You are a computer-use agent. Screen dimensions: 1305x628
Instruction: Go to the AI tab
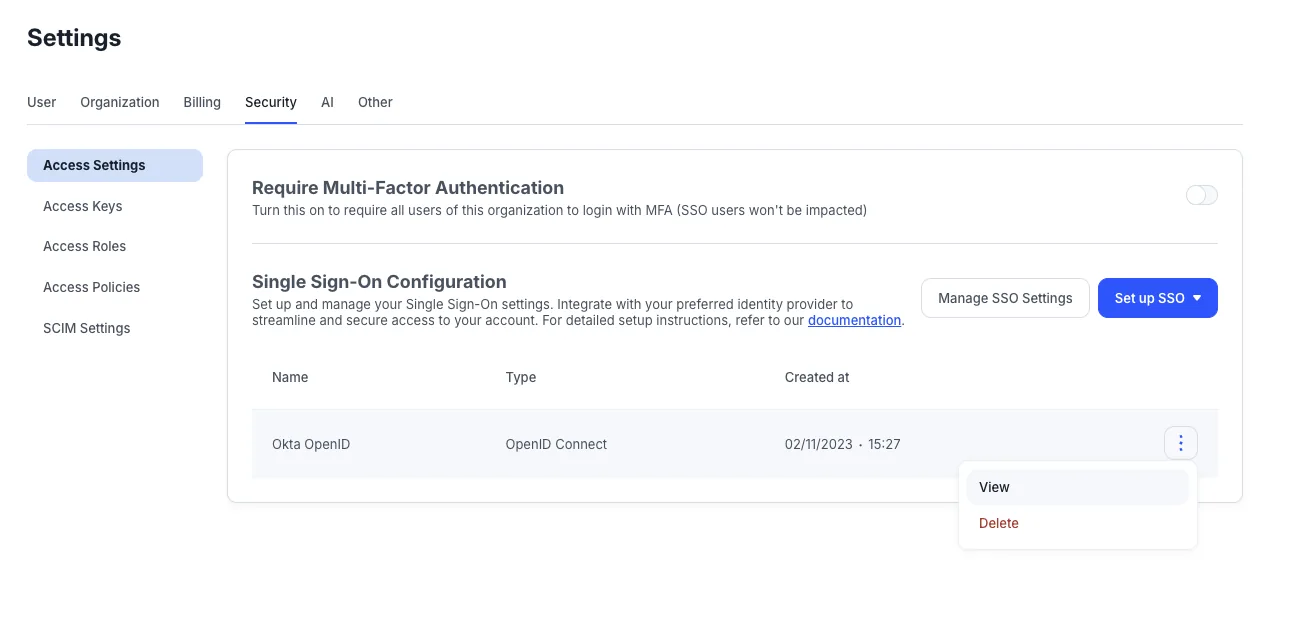pyautogui.click(x=327, y=102)
